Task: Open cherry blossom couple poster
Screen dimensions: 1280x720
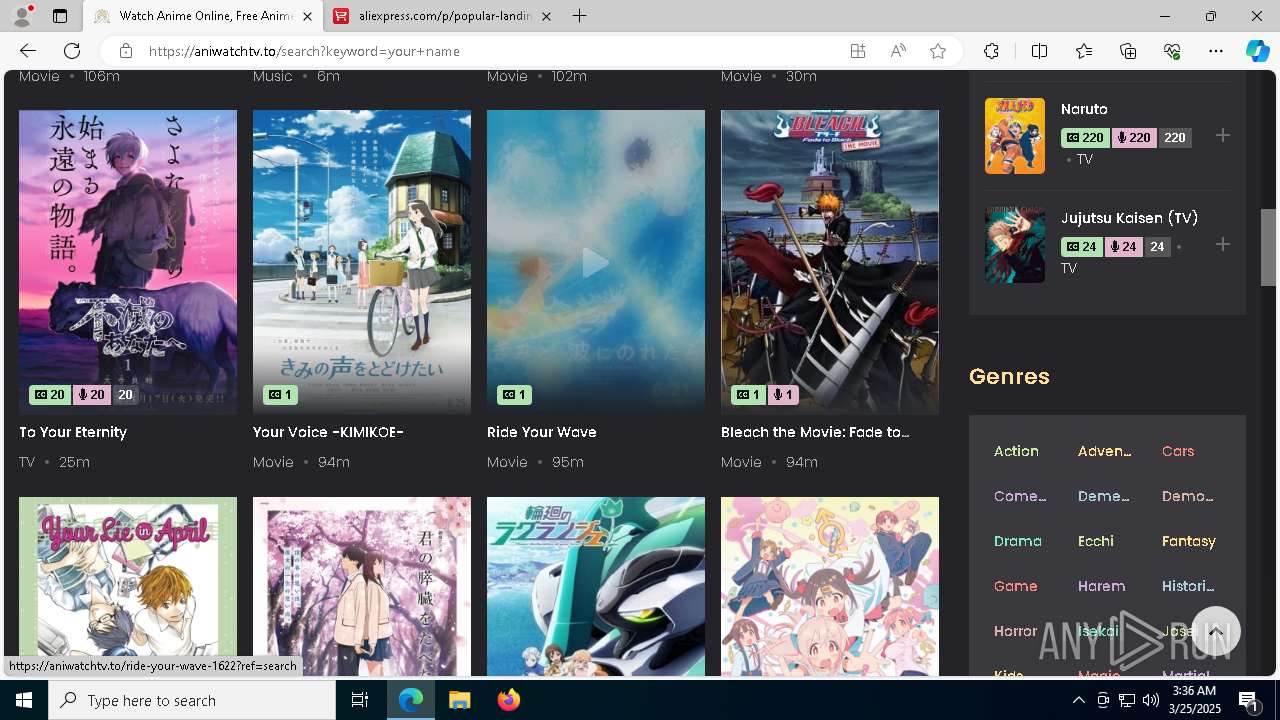Action: pyautogui.click(x=362, y=586)
